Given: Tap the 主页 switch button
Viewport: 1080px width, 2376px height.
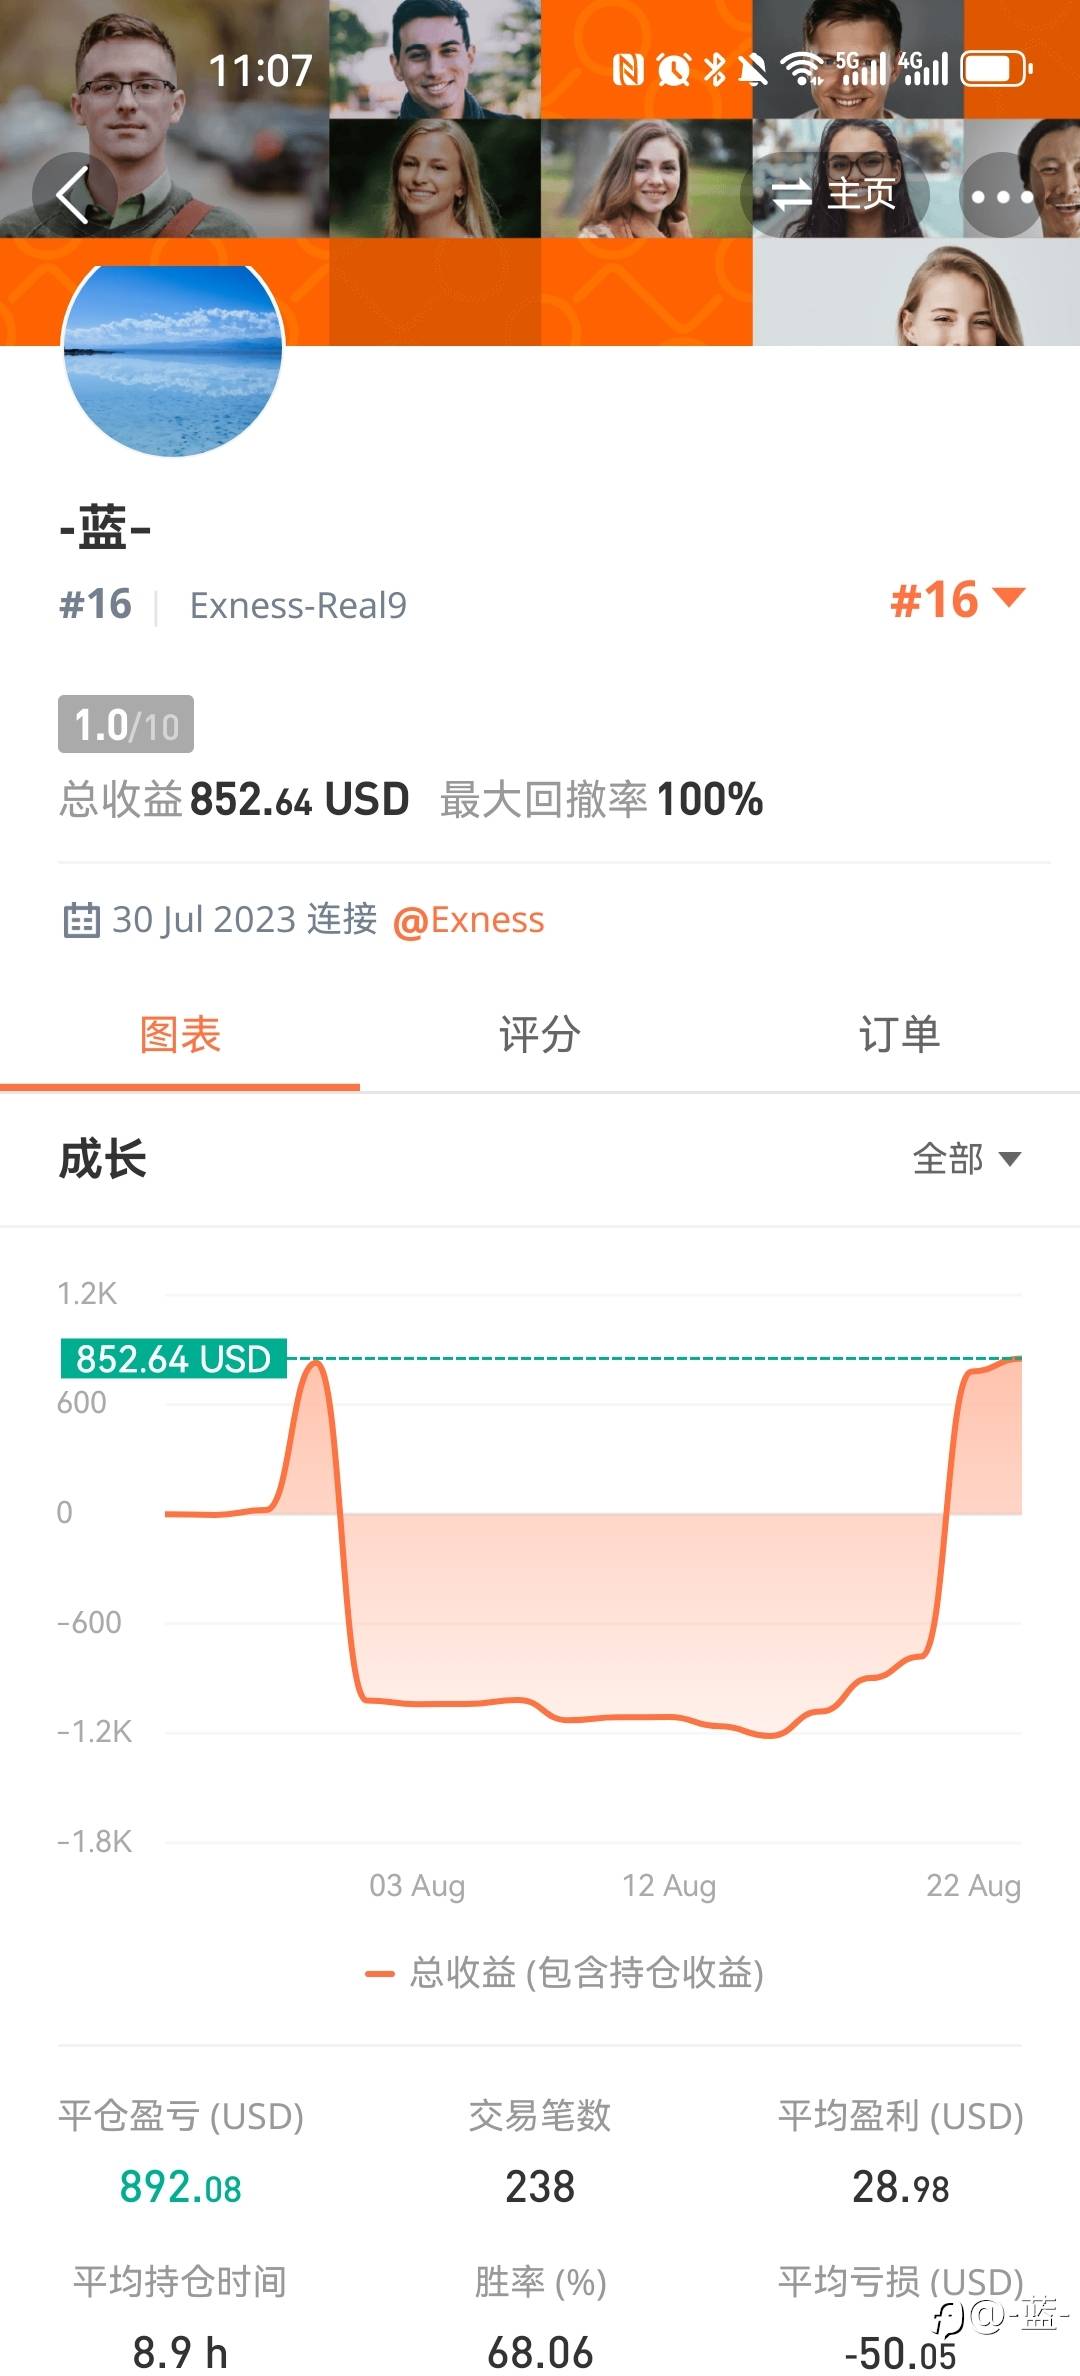Looking at the screenshot, I should click(x=834, y=194).
